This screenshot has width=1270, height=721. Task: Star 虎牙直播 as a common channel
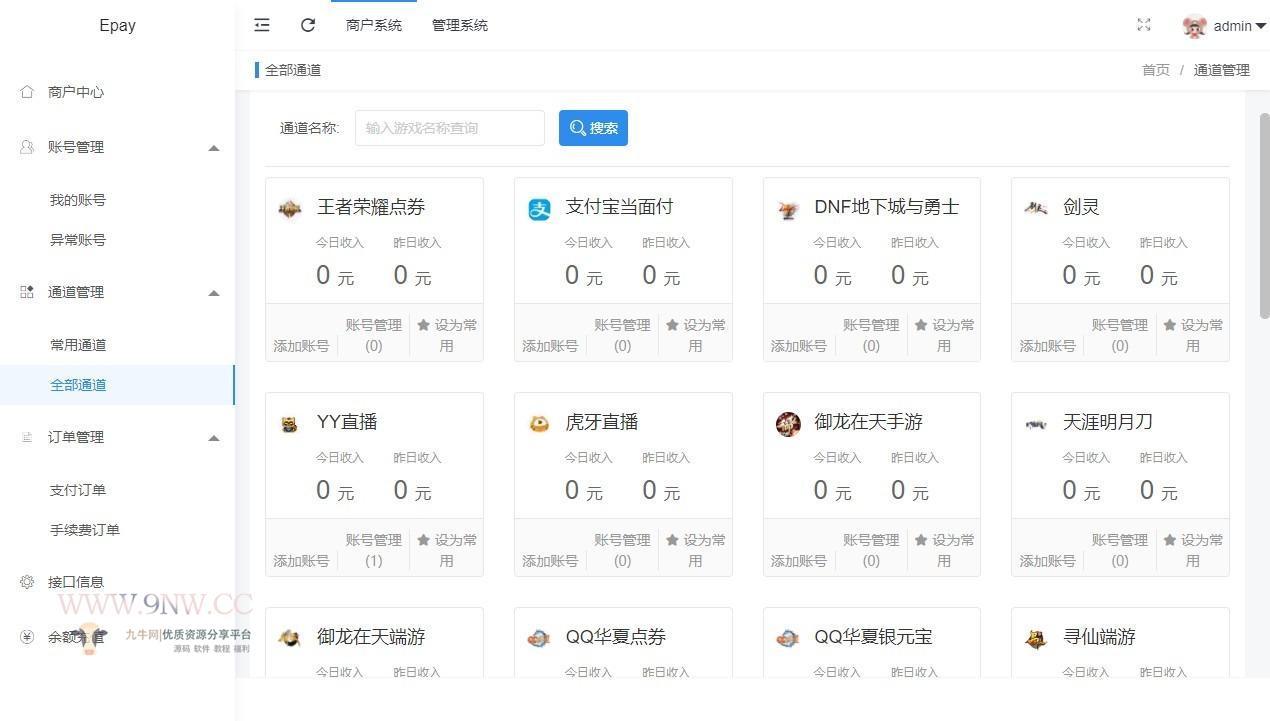[696, 550]
